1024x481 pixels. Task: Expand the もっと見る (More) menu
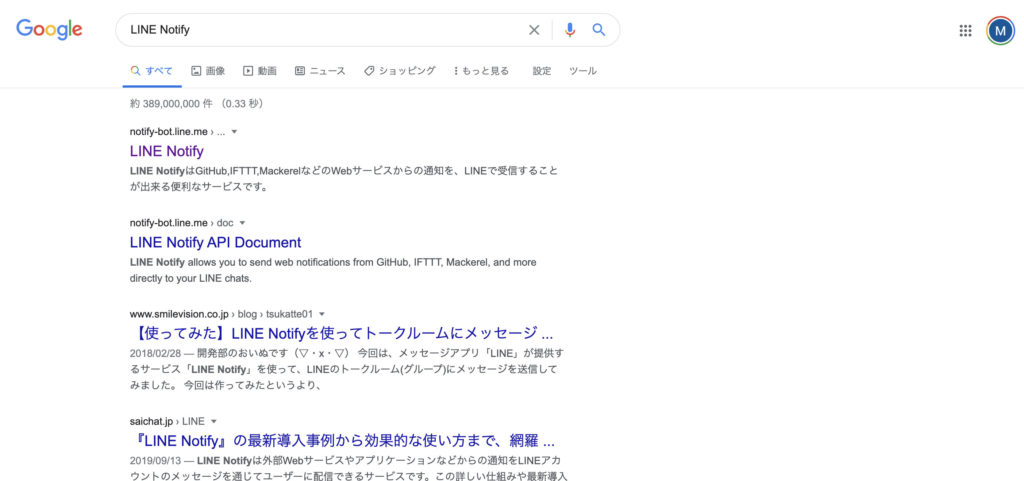(481, 71)
